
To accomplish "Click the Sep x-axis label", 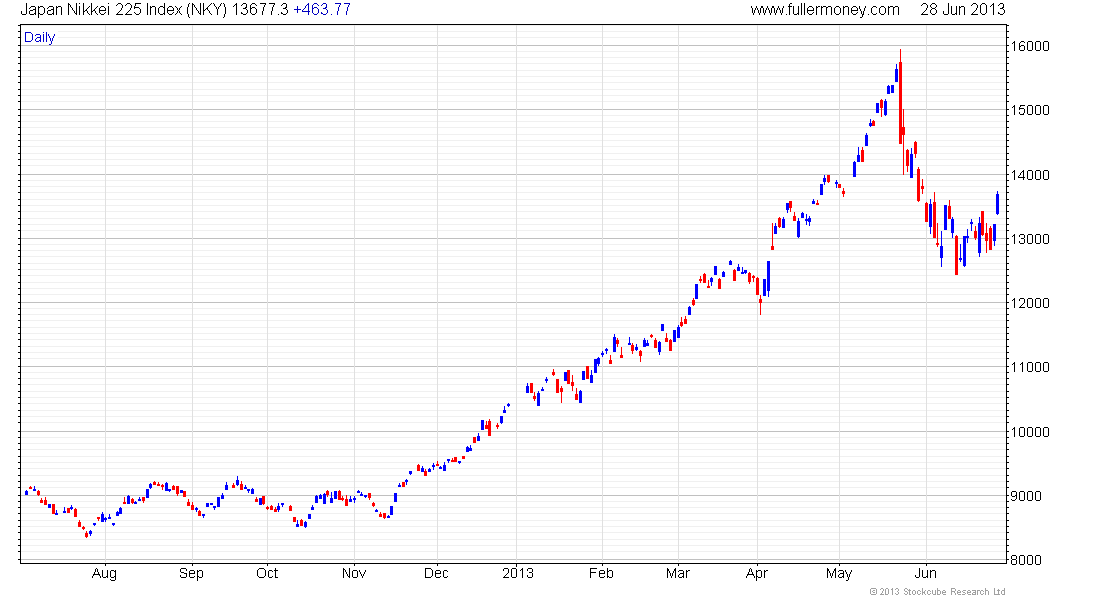I will (x=191, y=573).
